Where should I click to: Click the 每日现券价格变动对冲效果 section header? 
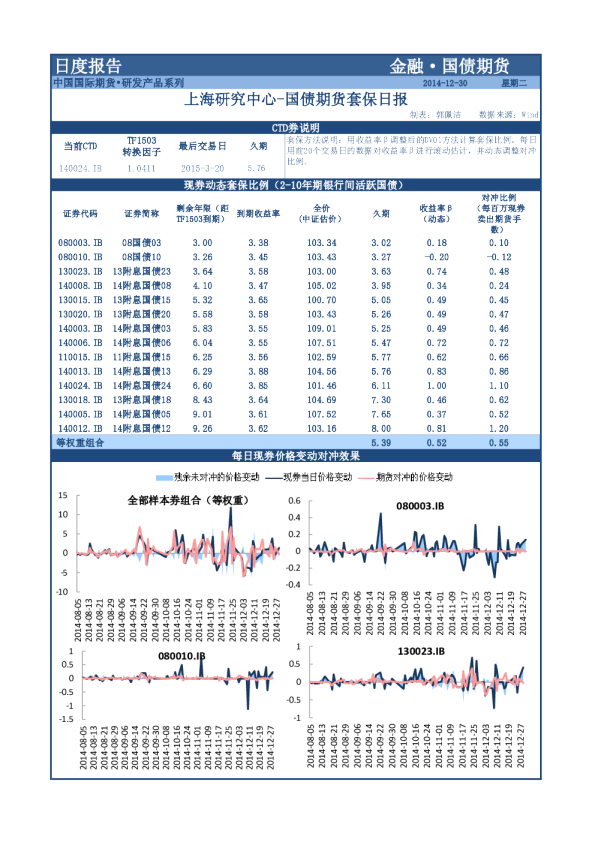click(x=295, y=456)
